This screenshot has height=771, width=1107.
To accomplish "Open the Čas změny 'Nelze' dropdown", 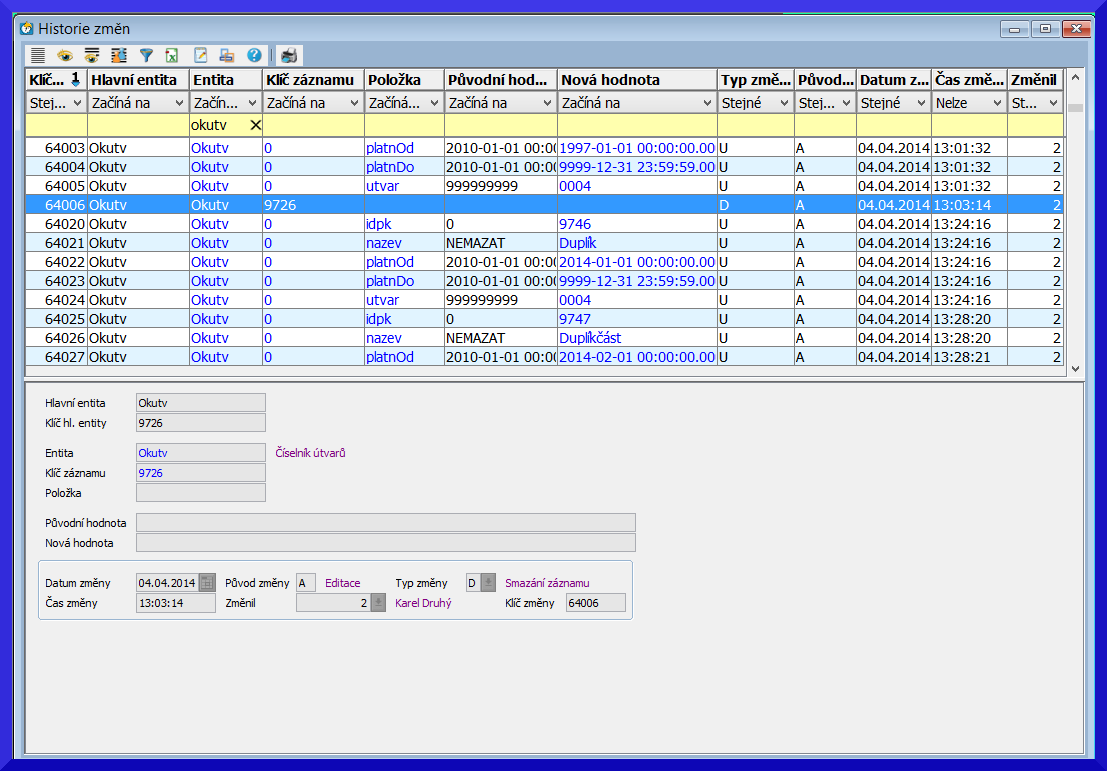I will (x=996, y=103).
